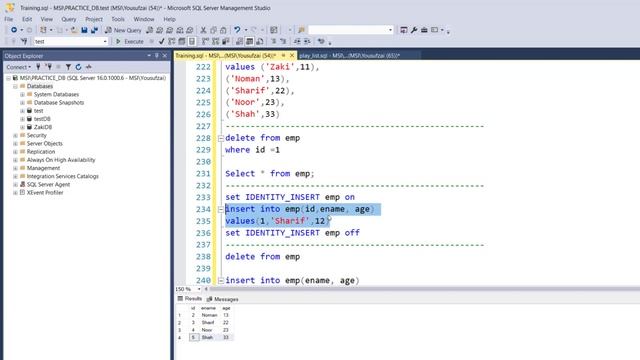Viewport: 640px width, 360px height.
Task: Open the Window menu
Action: 144,19
